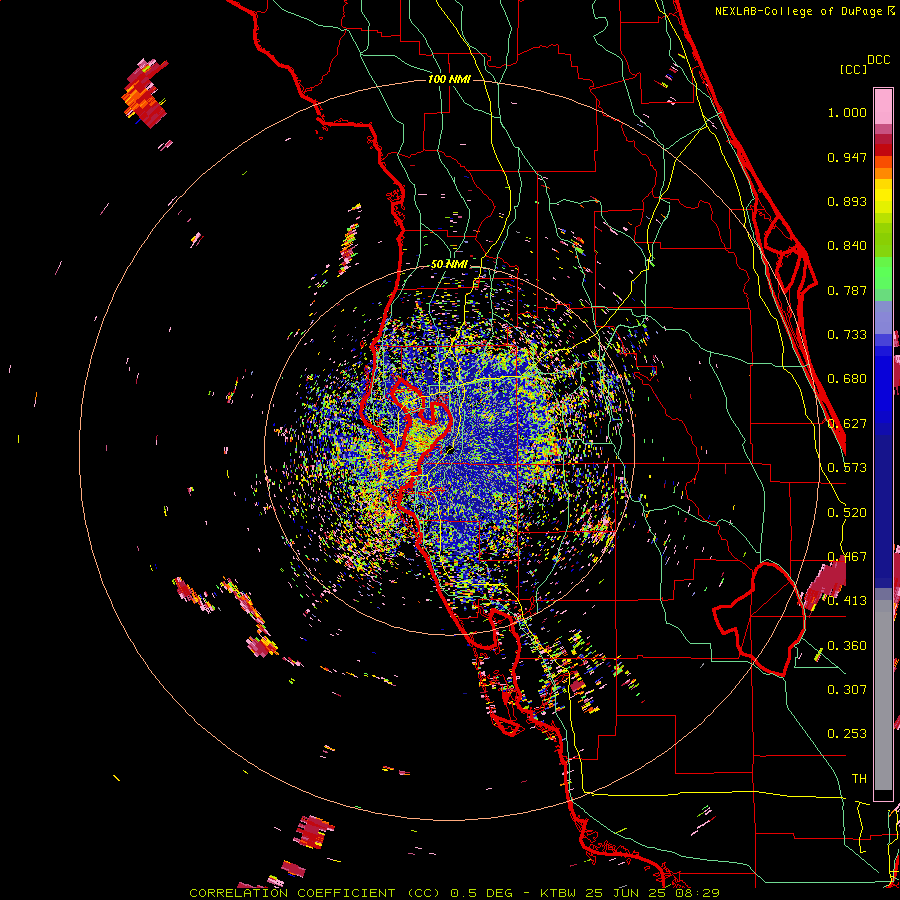Click the 0.947 scale value
900x900 pixels.
coord(847,157)
